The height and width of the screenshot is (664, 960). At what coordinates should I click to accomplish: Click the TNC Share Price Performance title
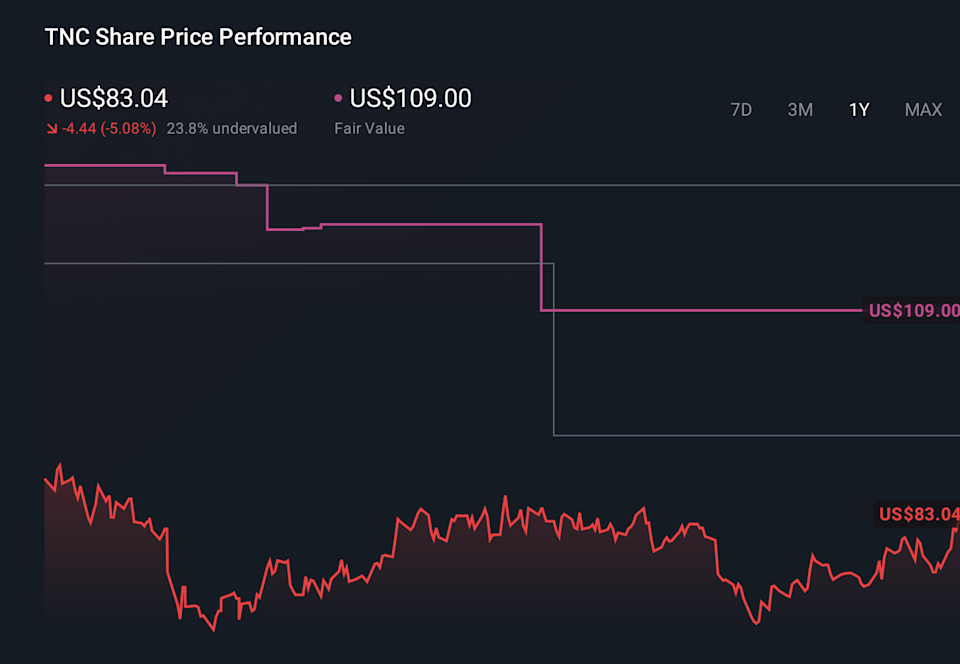pos(197,36)
